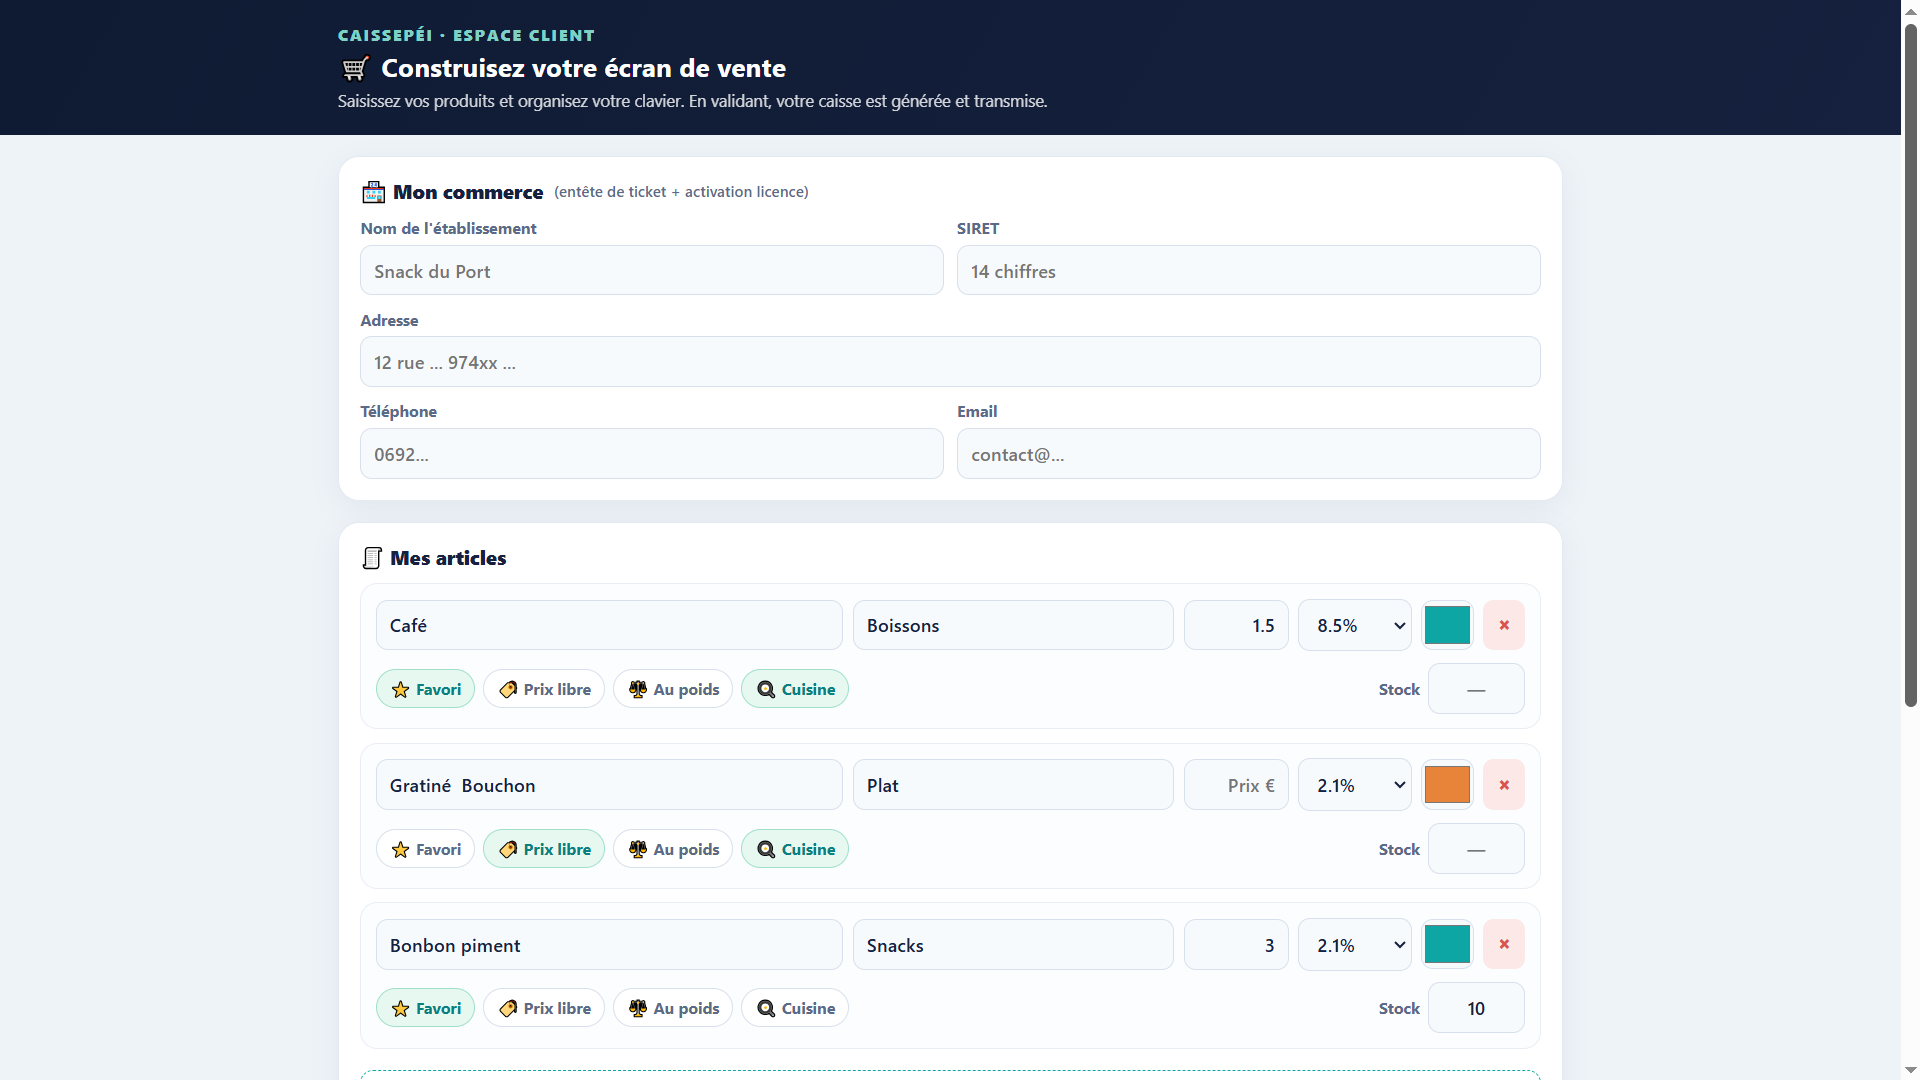This screenshot has height=1080, width=1920.
Task: Click the empty Prix € field
Action: coord(1236,785)
